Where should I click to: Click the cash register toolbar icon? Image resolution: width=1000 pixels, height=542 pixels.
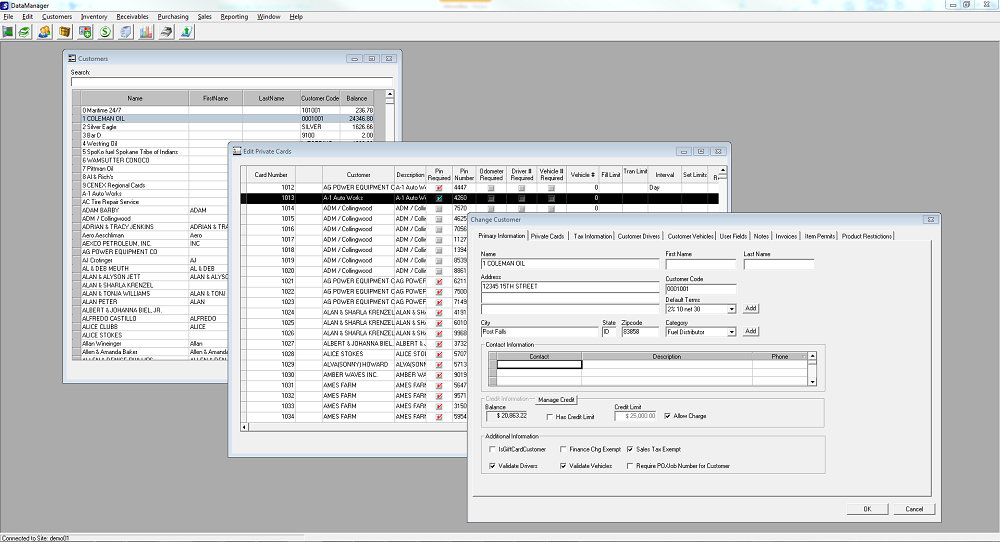click(166, 32)
